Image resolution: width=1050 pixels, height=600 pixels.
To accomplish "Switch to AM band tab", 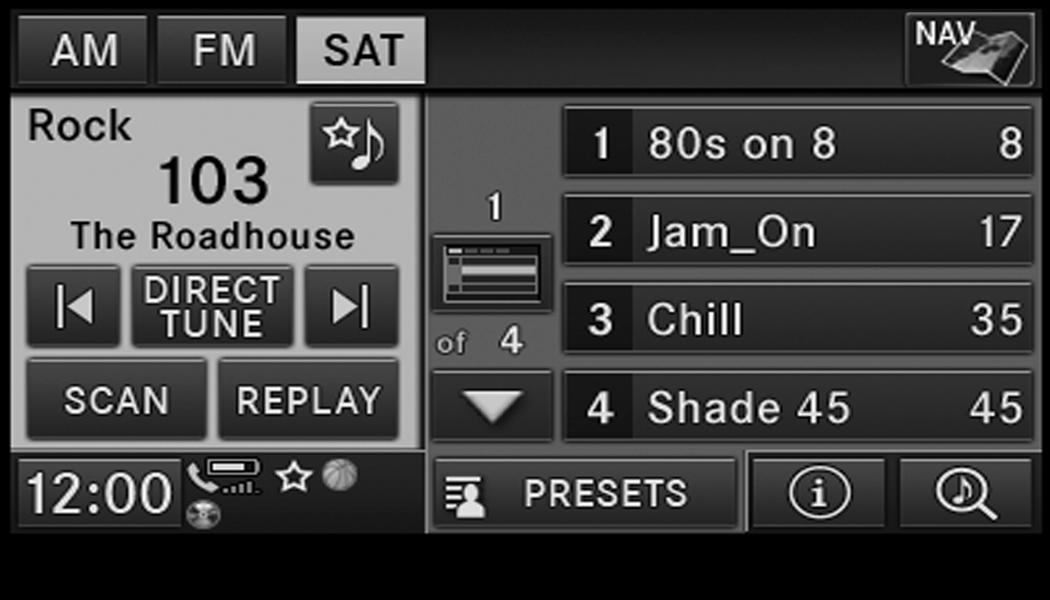I will tap(84, 50).
